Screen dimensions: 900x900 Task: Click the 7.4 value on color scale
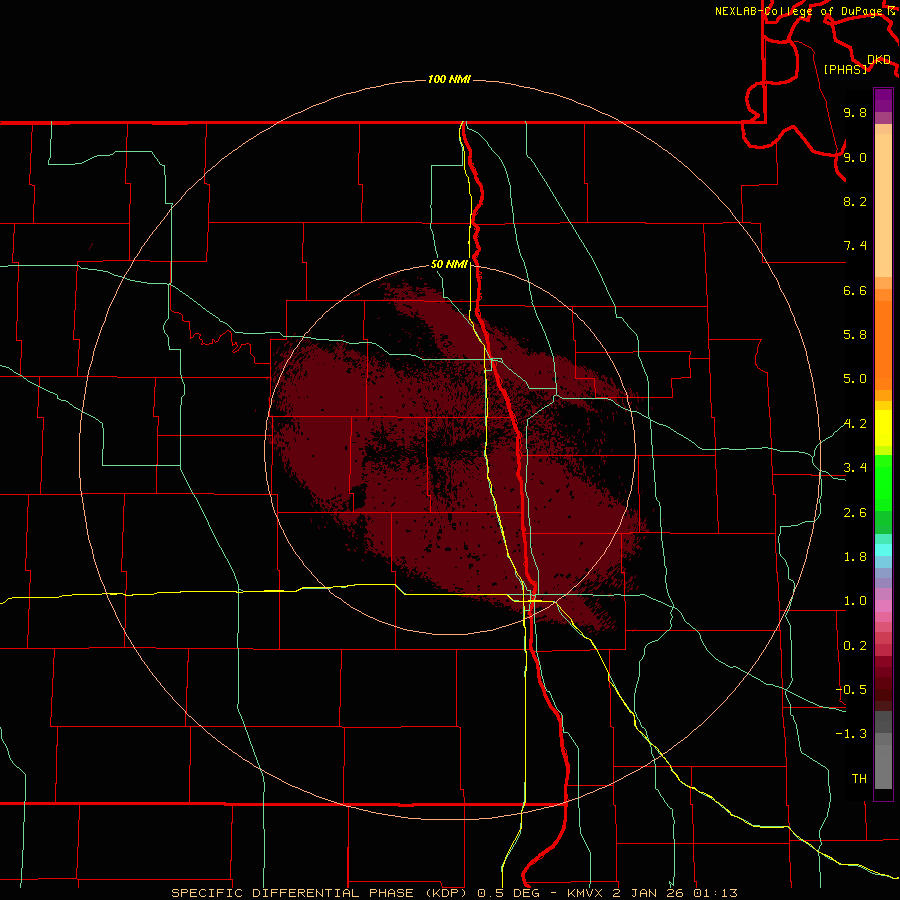(855, 246)
